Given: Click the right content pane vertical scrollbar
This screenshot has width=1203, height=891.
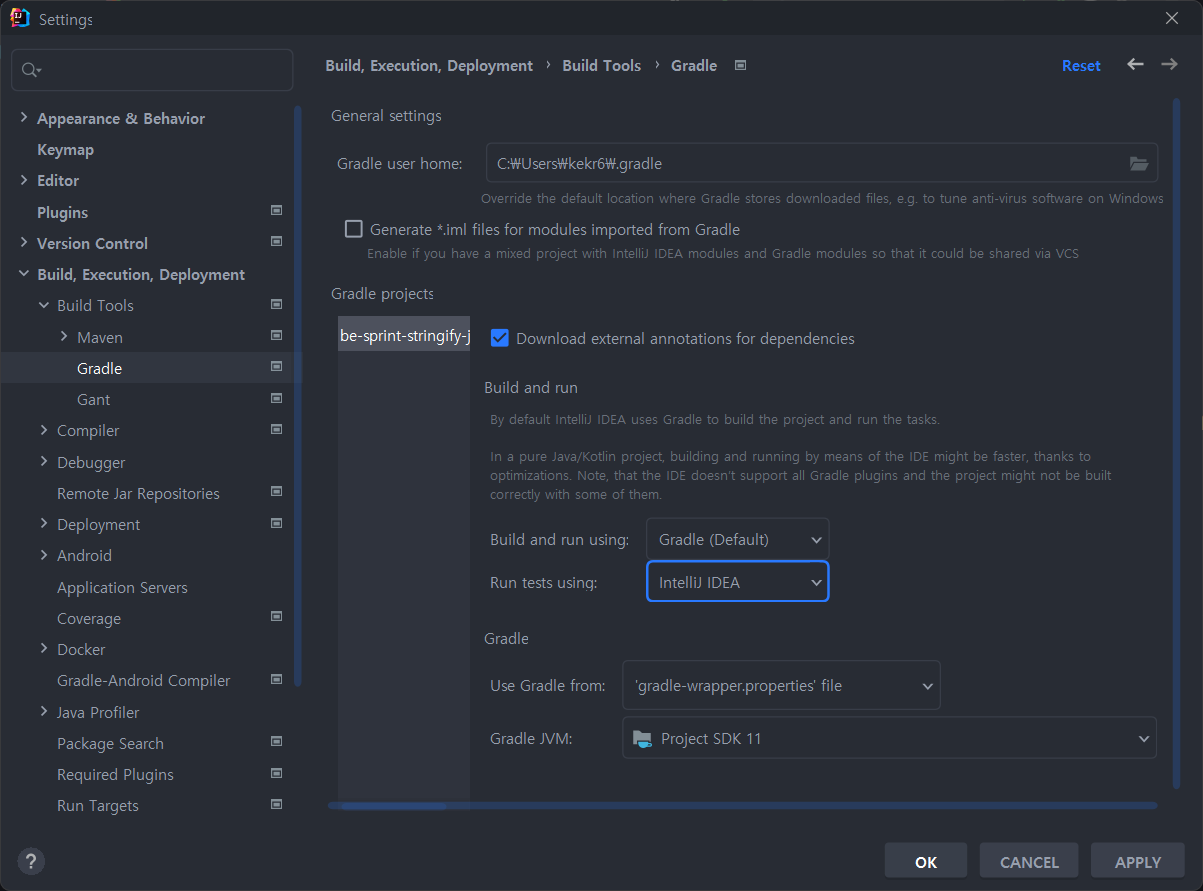Looking at the screenshot, I should point(1176,444).
